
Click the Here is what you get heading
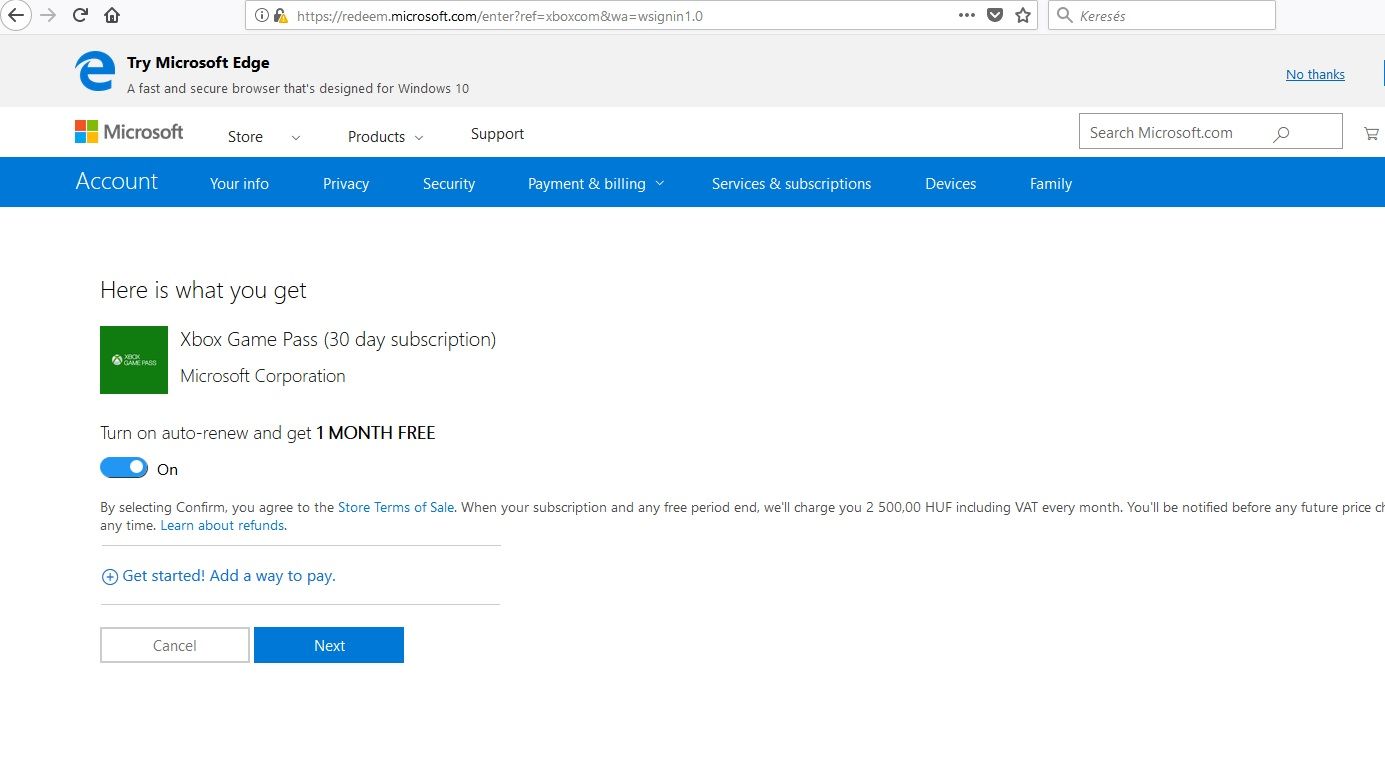tap(203, 291)
